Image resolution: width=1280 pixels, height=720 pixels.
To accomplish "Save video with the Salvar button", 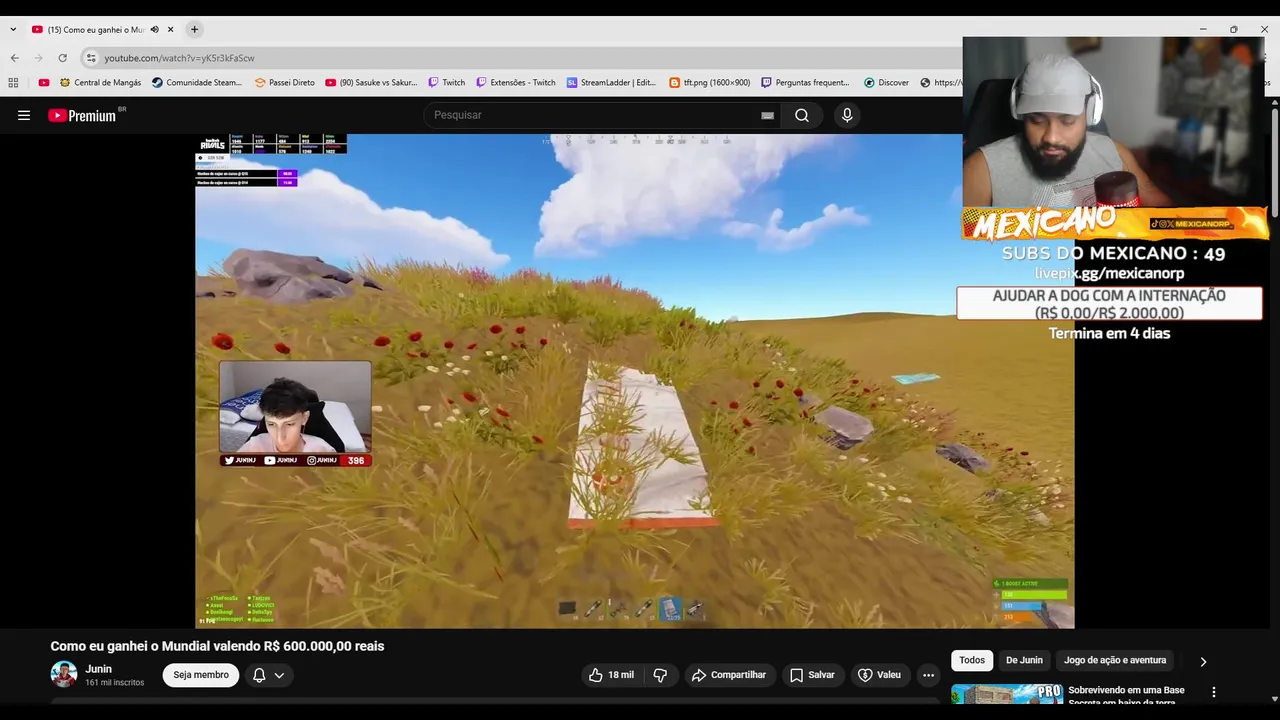I will pos(812,675).
